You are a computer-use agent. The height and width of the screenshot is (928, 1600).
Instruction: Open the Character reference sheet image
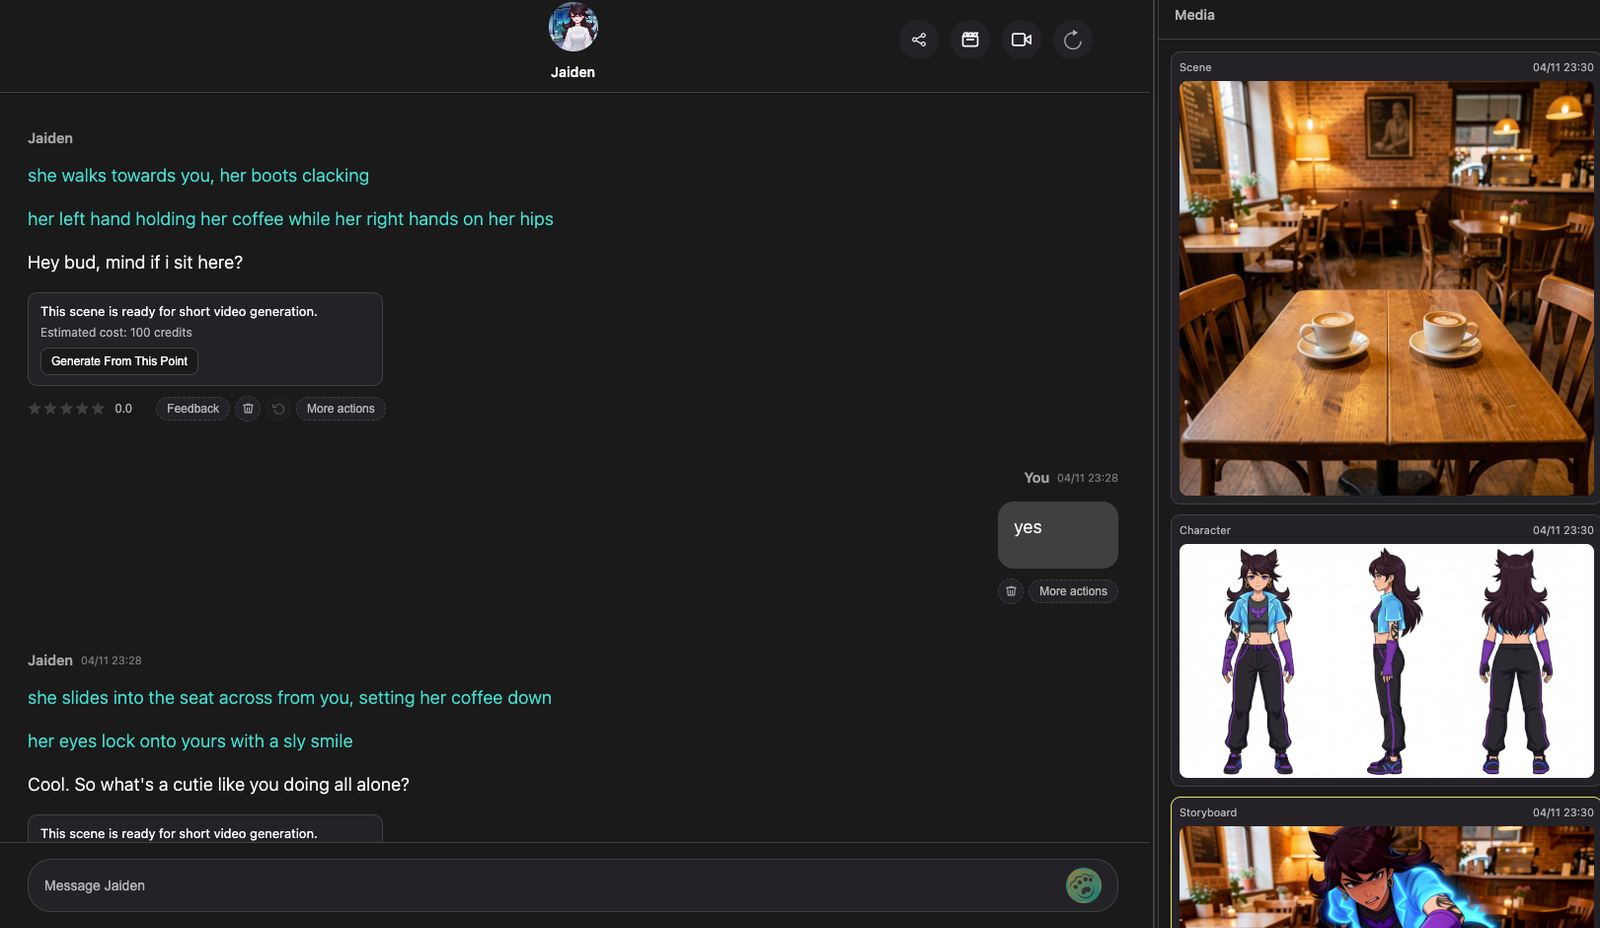(1386, 661)
